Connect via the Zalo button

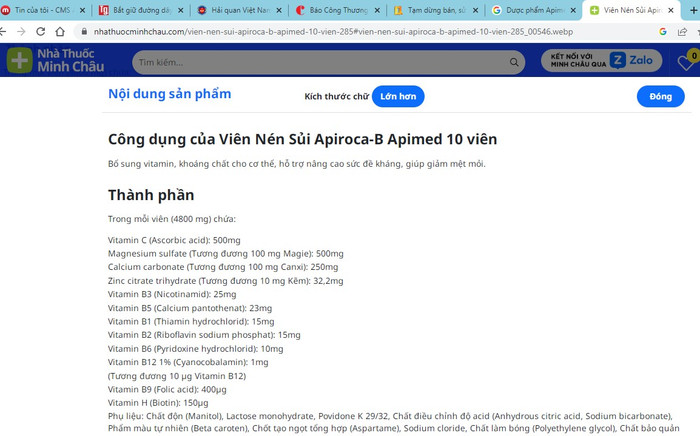[601, 61]
